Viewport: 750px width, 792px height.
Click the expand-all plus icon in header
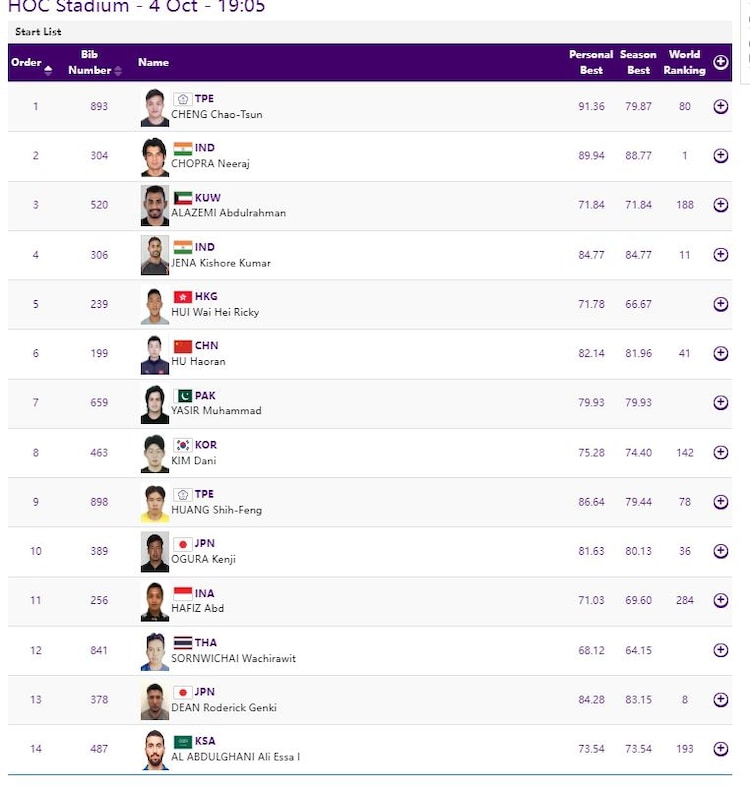point(720,62)
